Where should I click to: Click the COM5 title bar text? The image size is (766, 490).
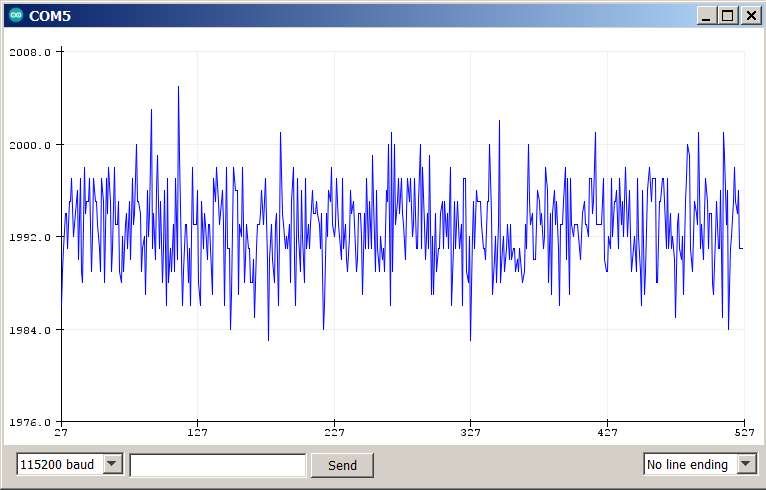50,16
